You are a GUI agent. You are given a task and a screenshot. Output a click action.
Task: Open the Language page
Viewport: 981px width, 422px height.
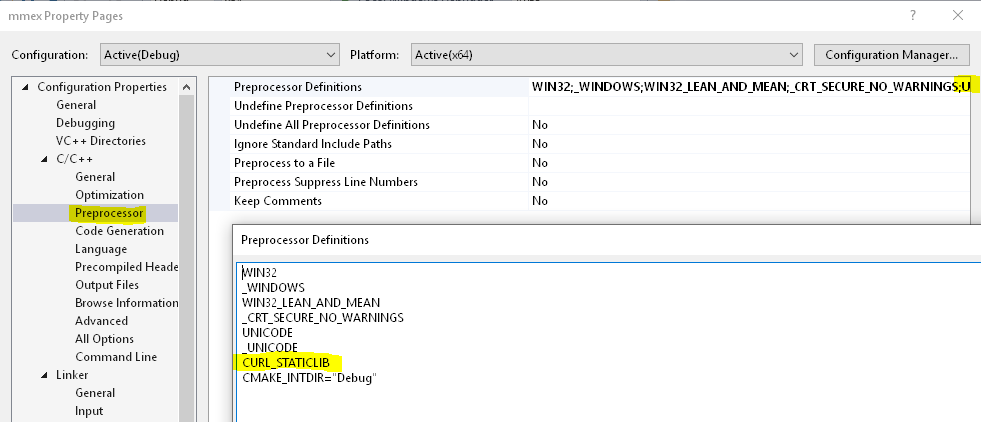point(101,249)
